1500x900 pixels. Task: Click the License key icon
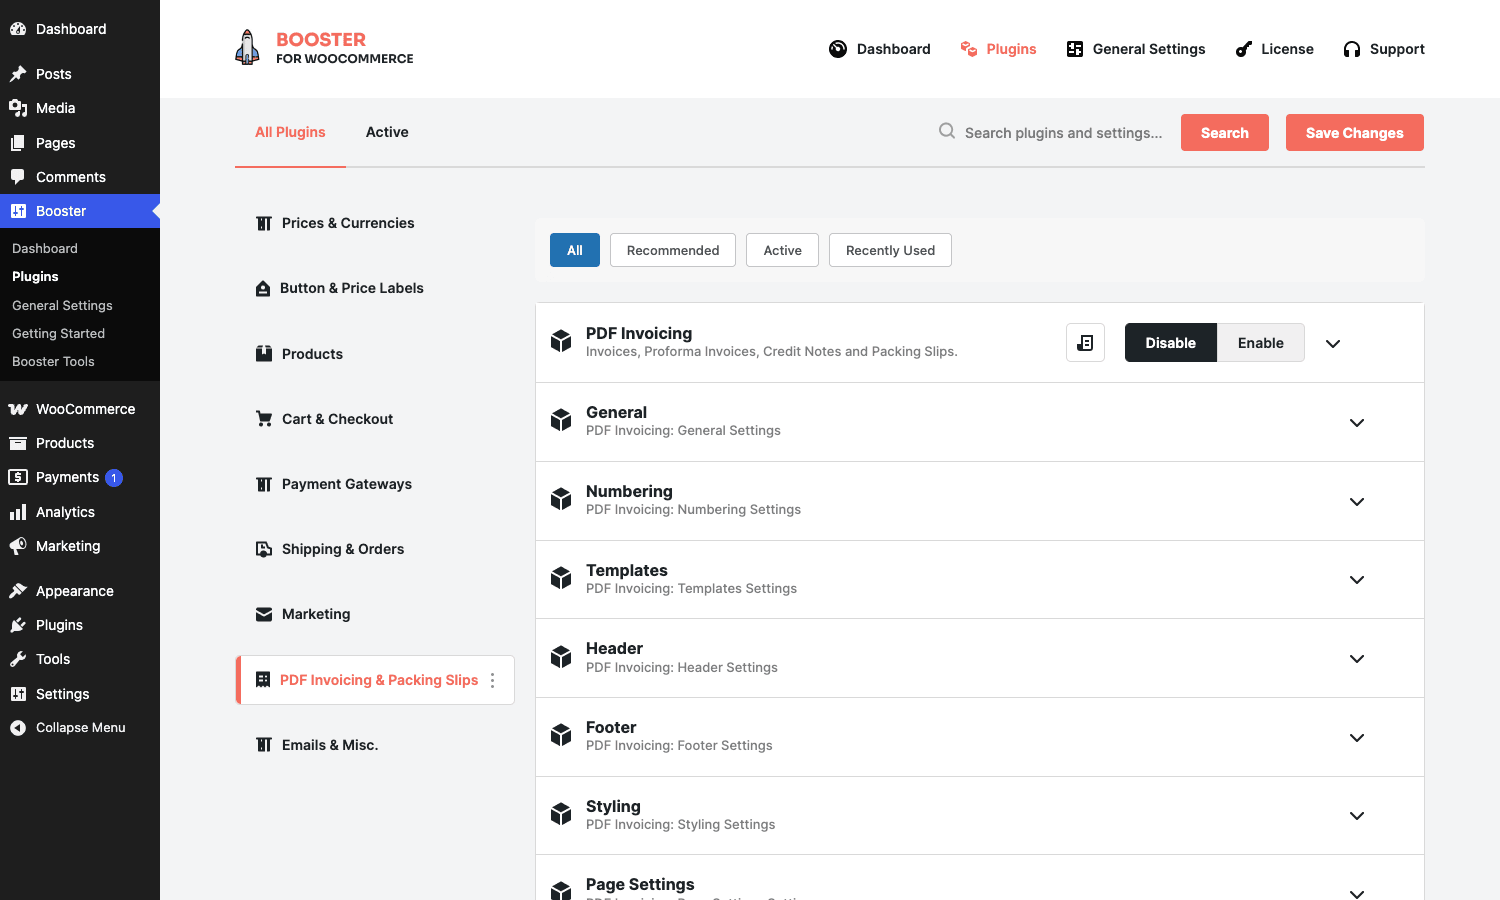pos(1244,49)
